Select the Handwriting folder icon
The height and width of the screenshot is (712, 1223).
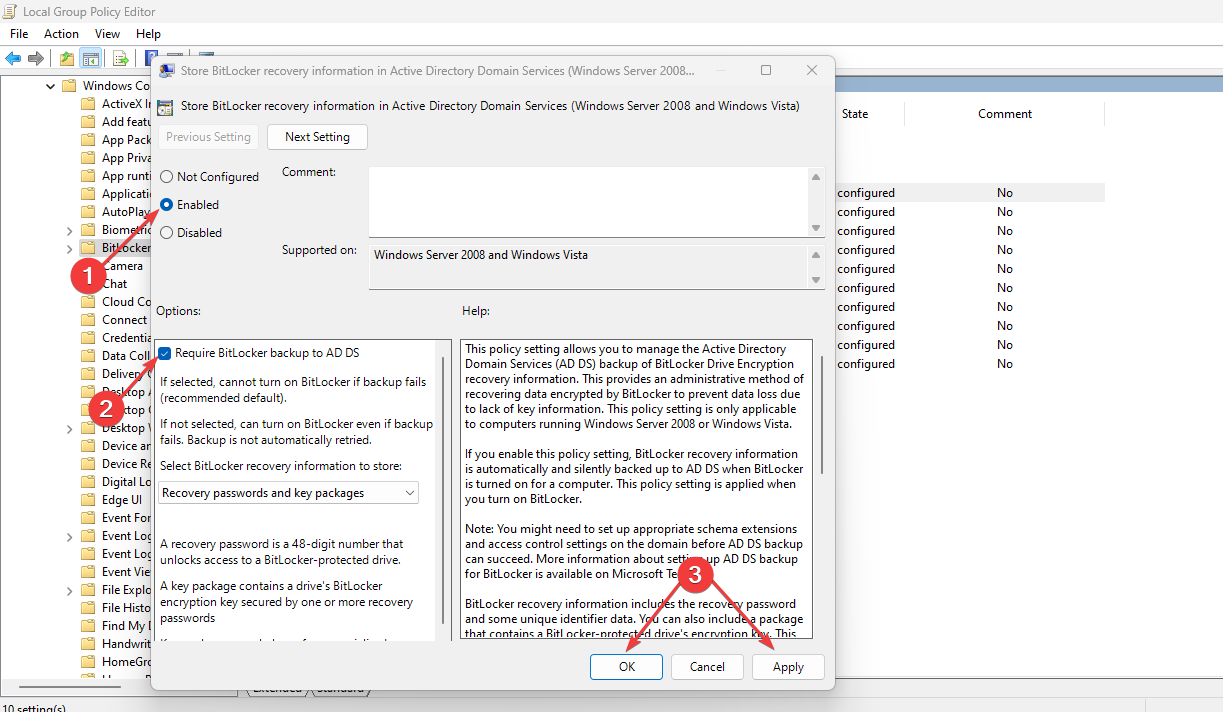89,644
